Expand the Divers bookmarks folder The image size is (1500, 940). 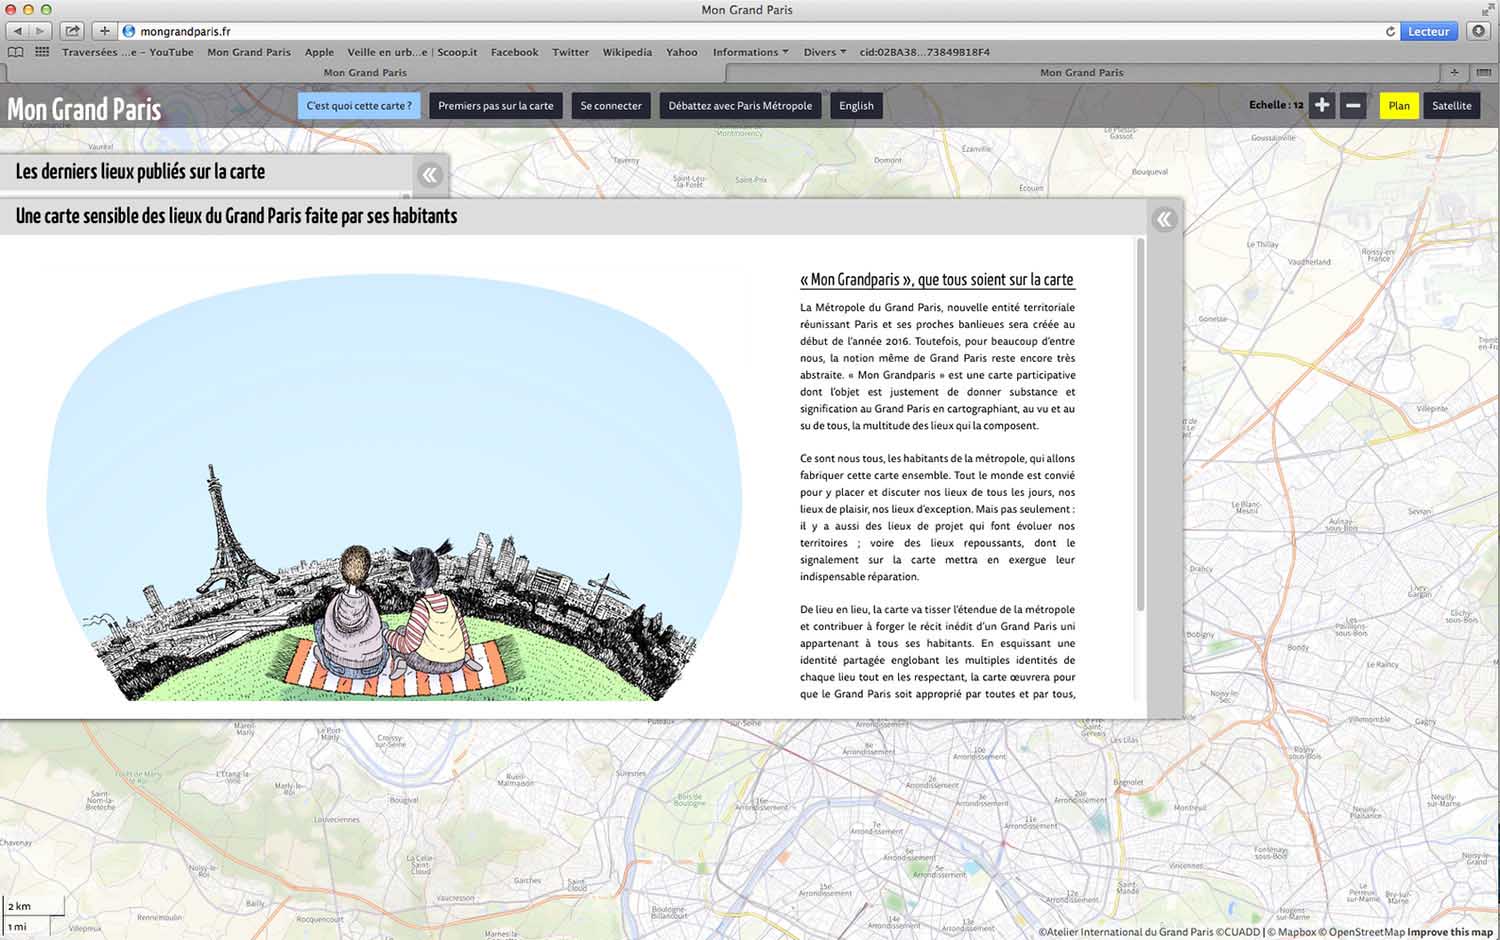824,52
